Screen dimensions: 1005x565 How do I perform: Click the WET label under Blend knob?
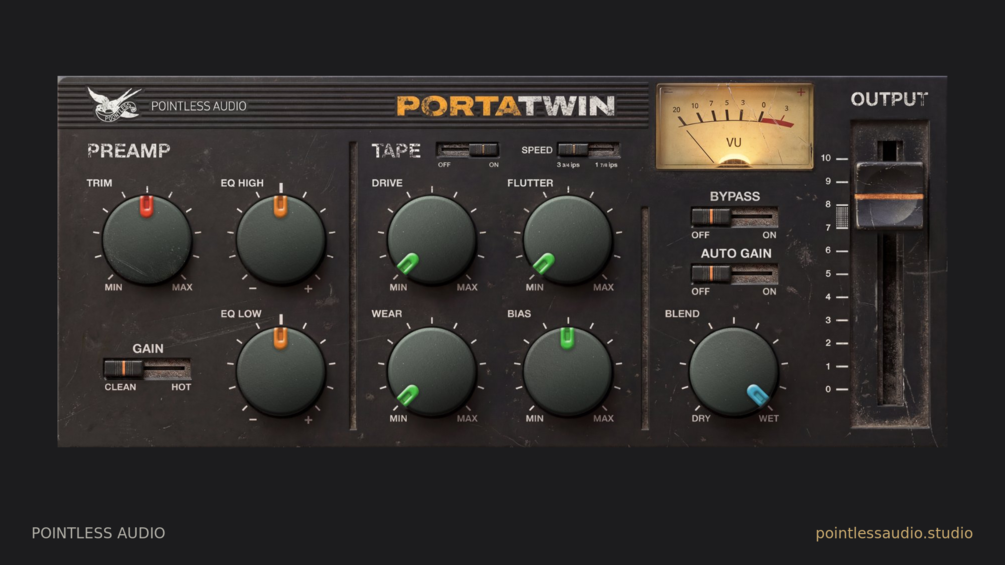[x=768, y=418]
